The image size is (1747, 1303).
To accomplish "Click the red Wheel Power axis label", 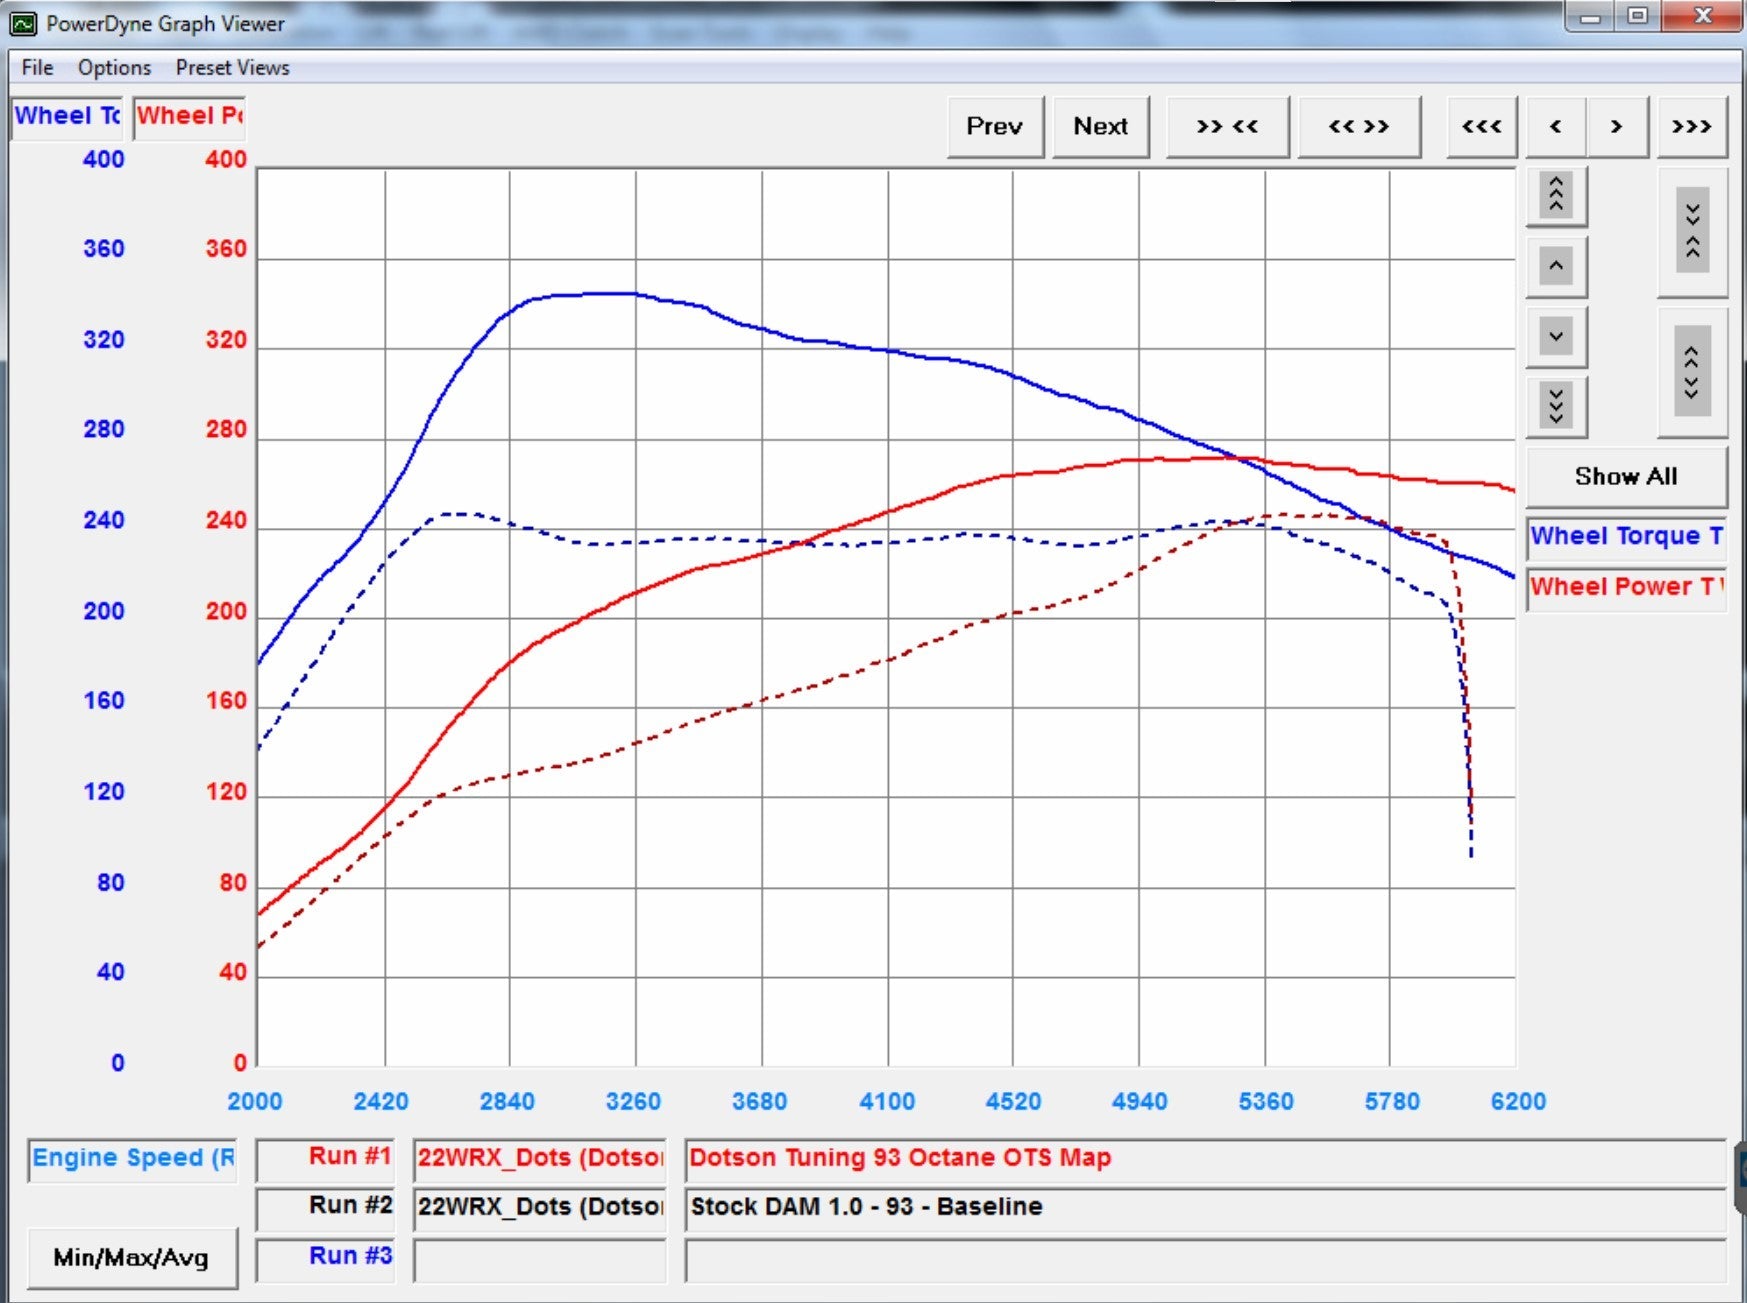I will (x=190, y=116).
